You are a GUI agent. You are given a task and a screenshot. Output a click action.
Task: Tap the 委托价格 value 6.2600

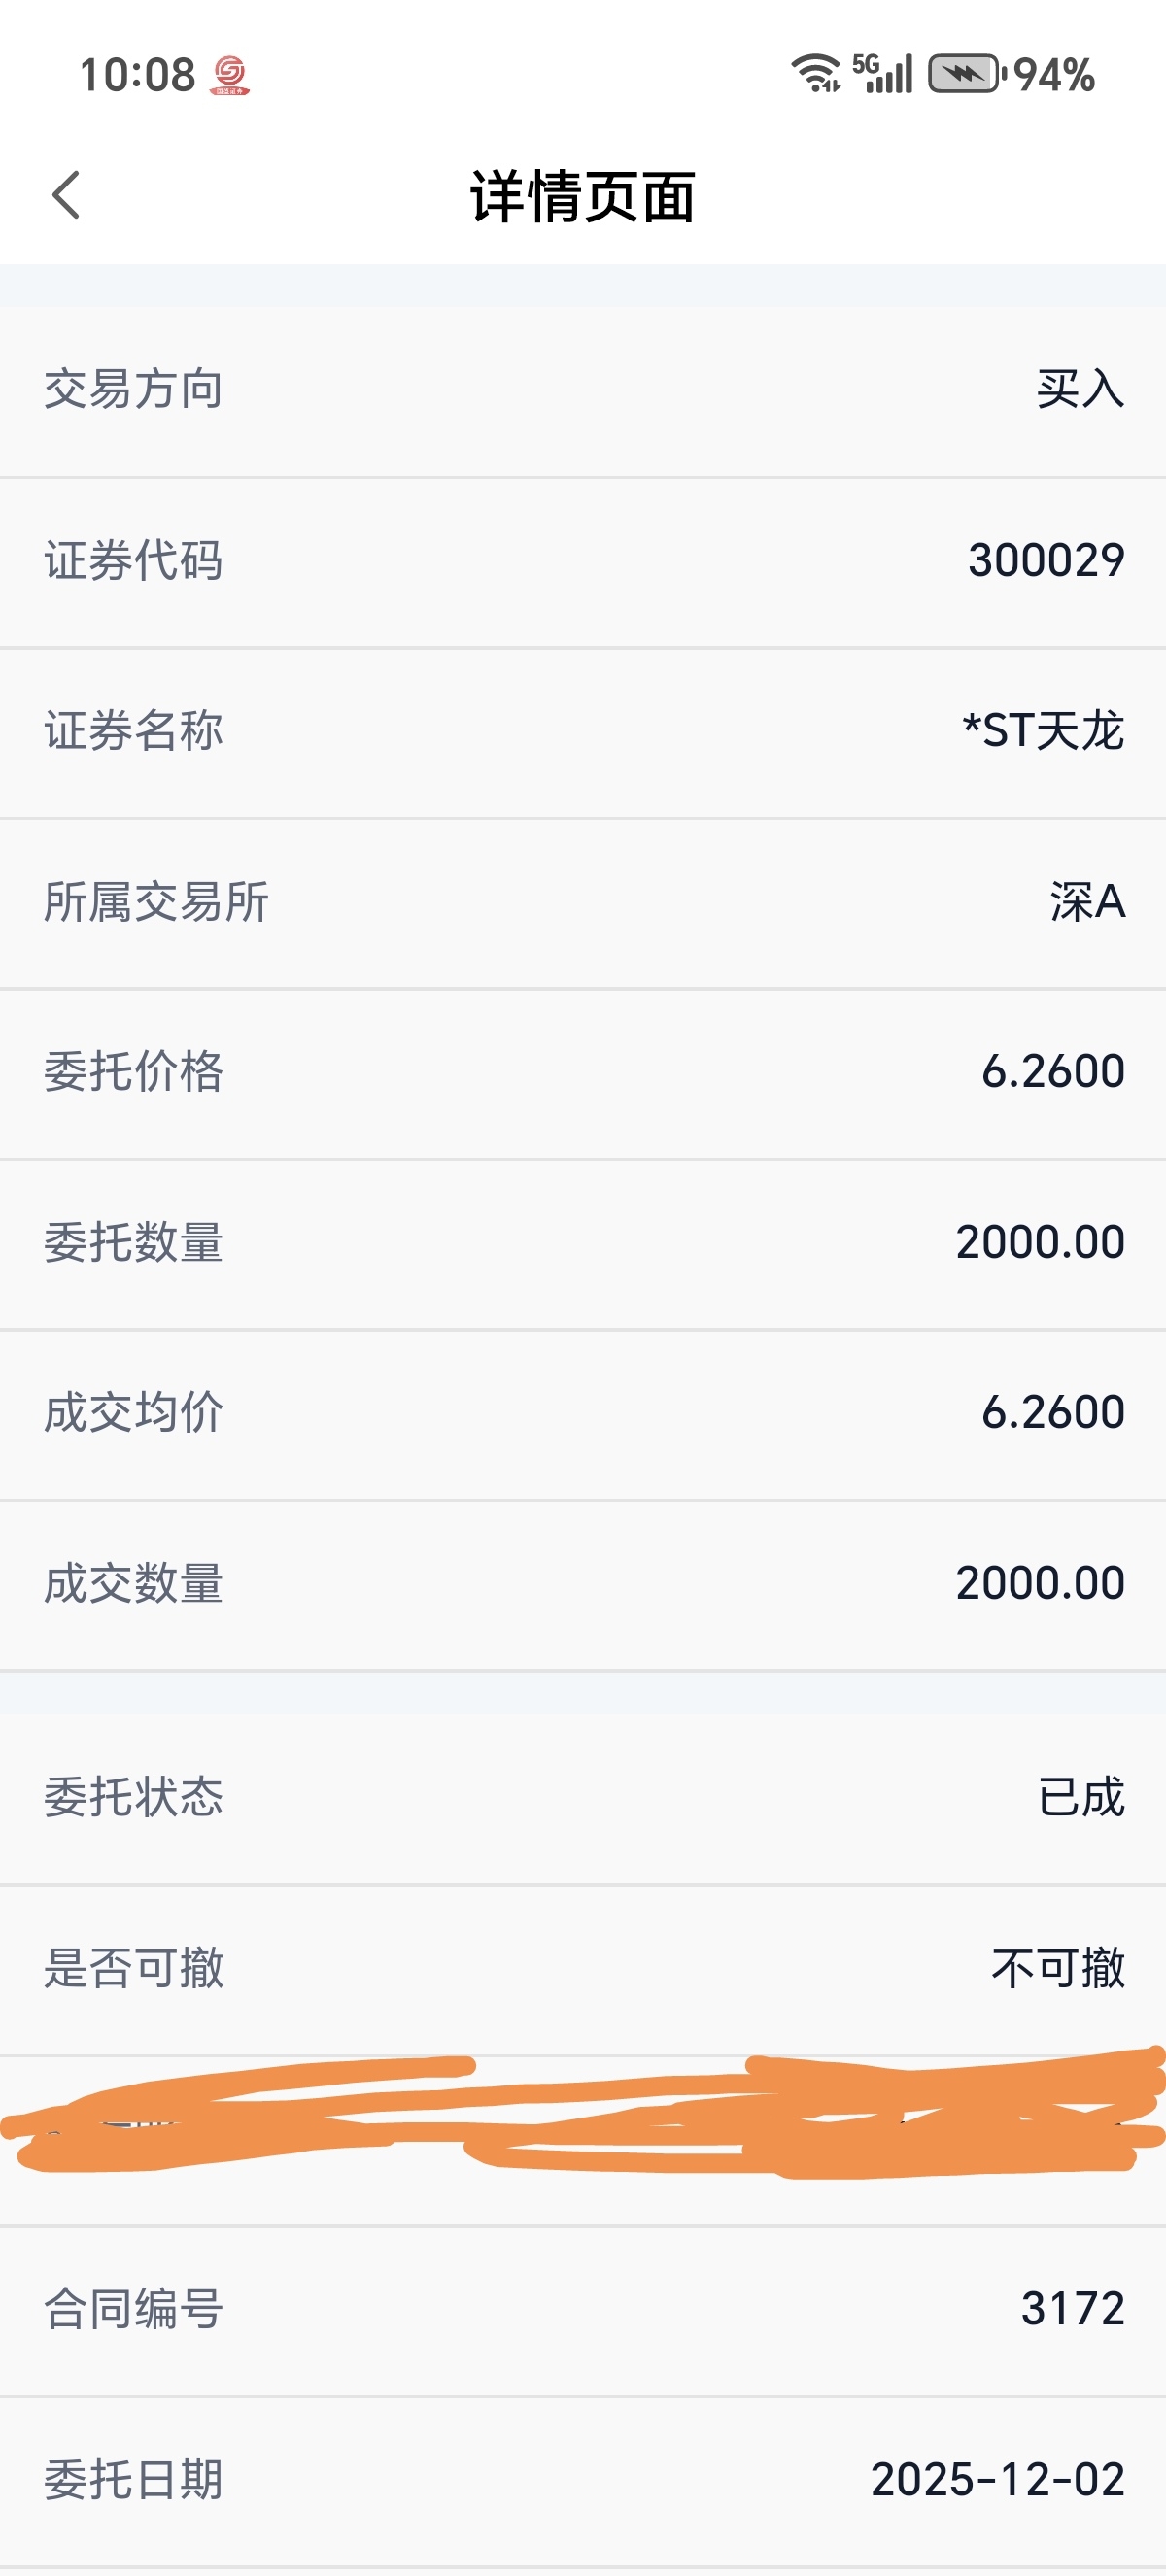1052,1072
